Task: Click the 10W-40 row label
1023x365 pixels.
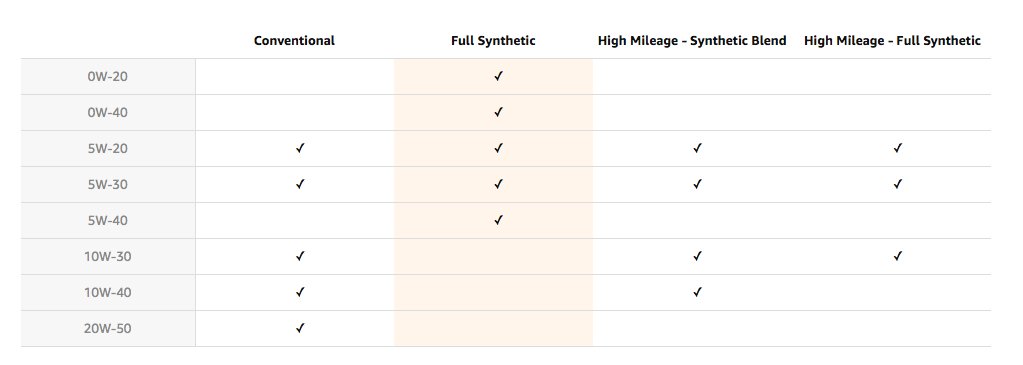Action: [x=108, y=292]
